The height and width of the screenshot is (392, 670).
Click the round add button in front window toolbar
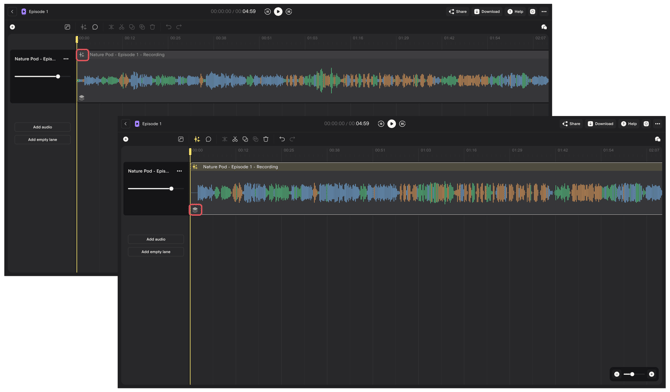[x=126, y=139]
